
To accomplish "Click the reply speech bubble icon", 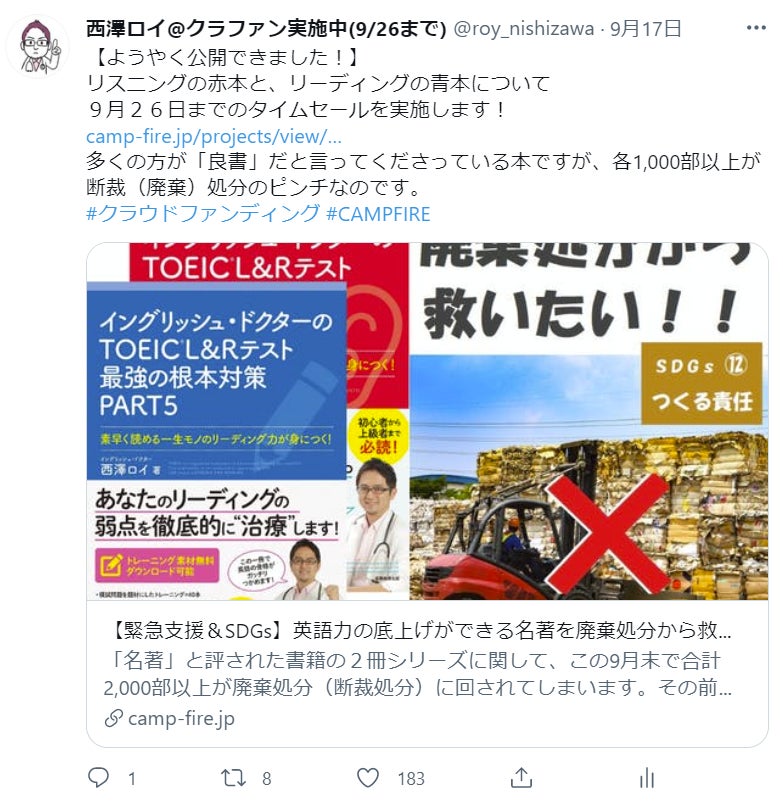I will 98,777.
